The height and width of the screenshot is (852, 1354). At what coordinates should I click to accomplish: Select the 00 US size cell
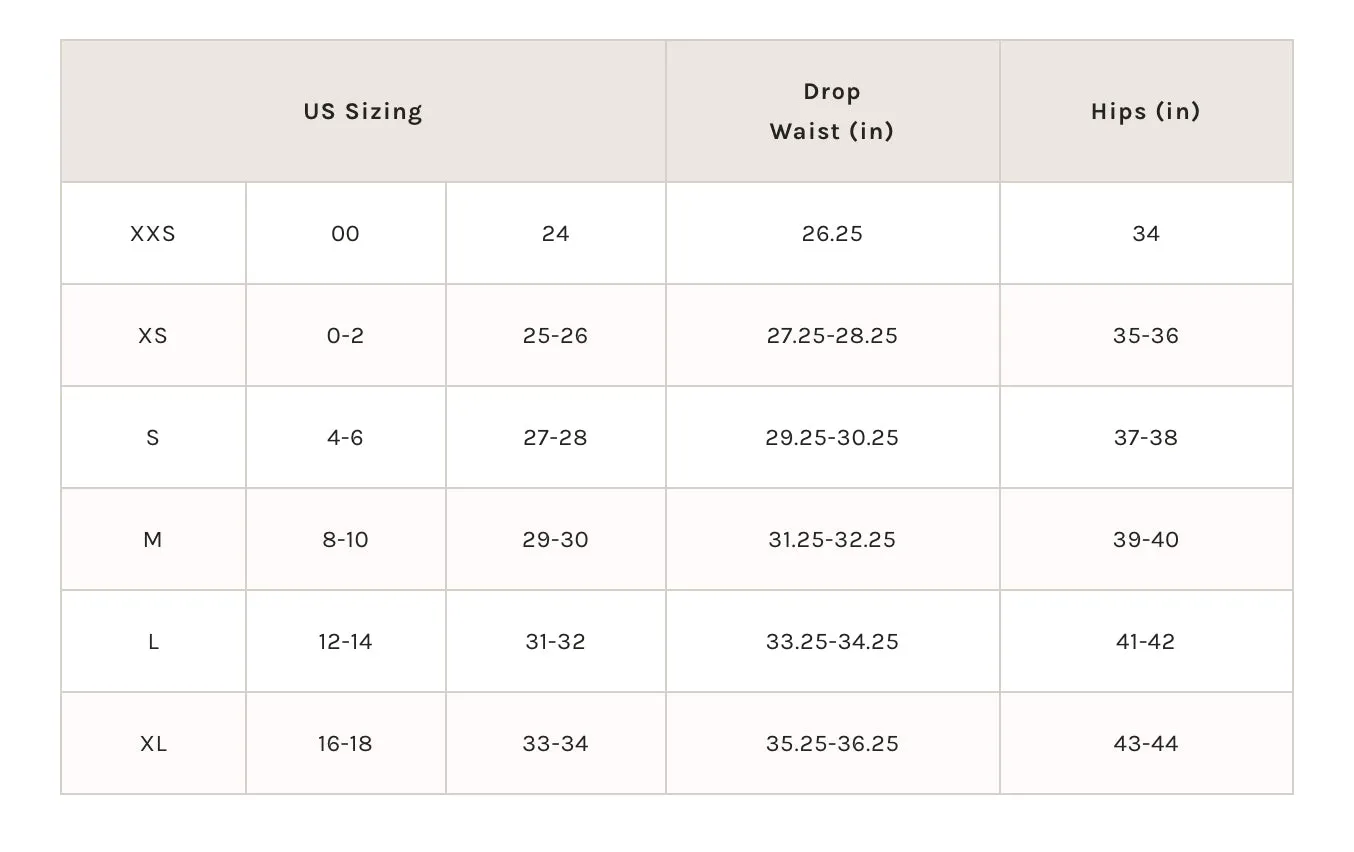pyautogui.click(x=346, y=234)
